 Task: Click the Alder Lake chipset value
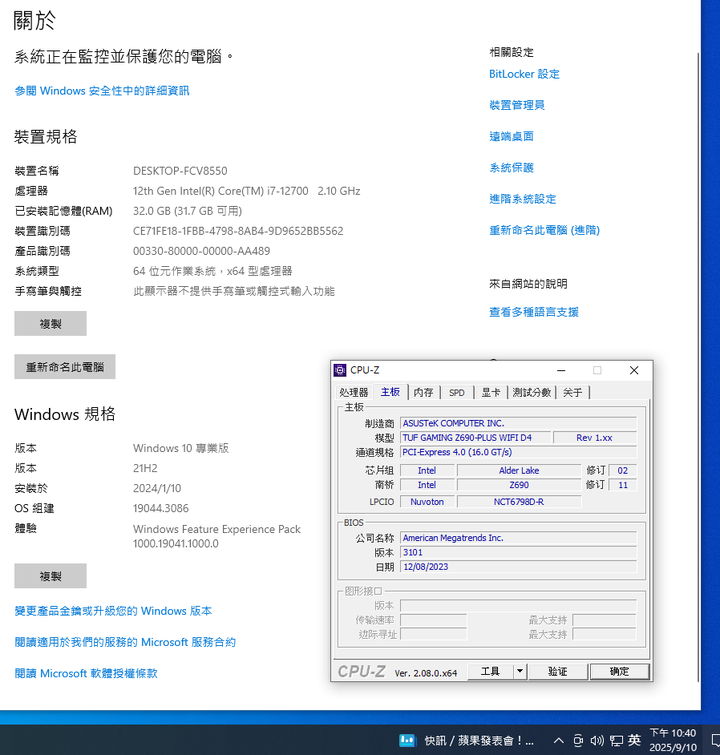[519, 470]
